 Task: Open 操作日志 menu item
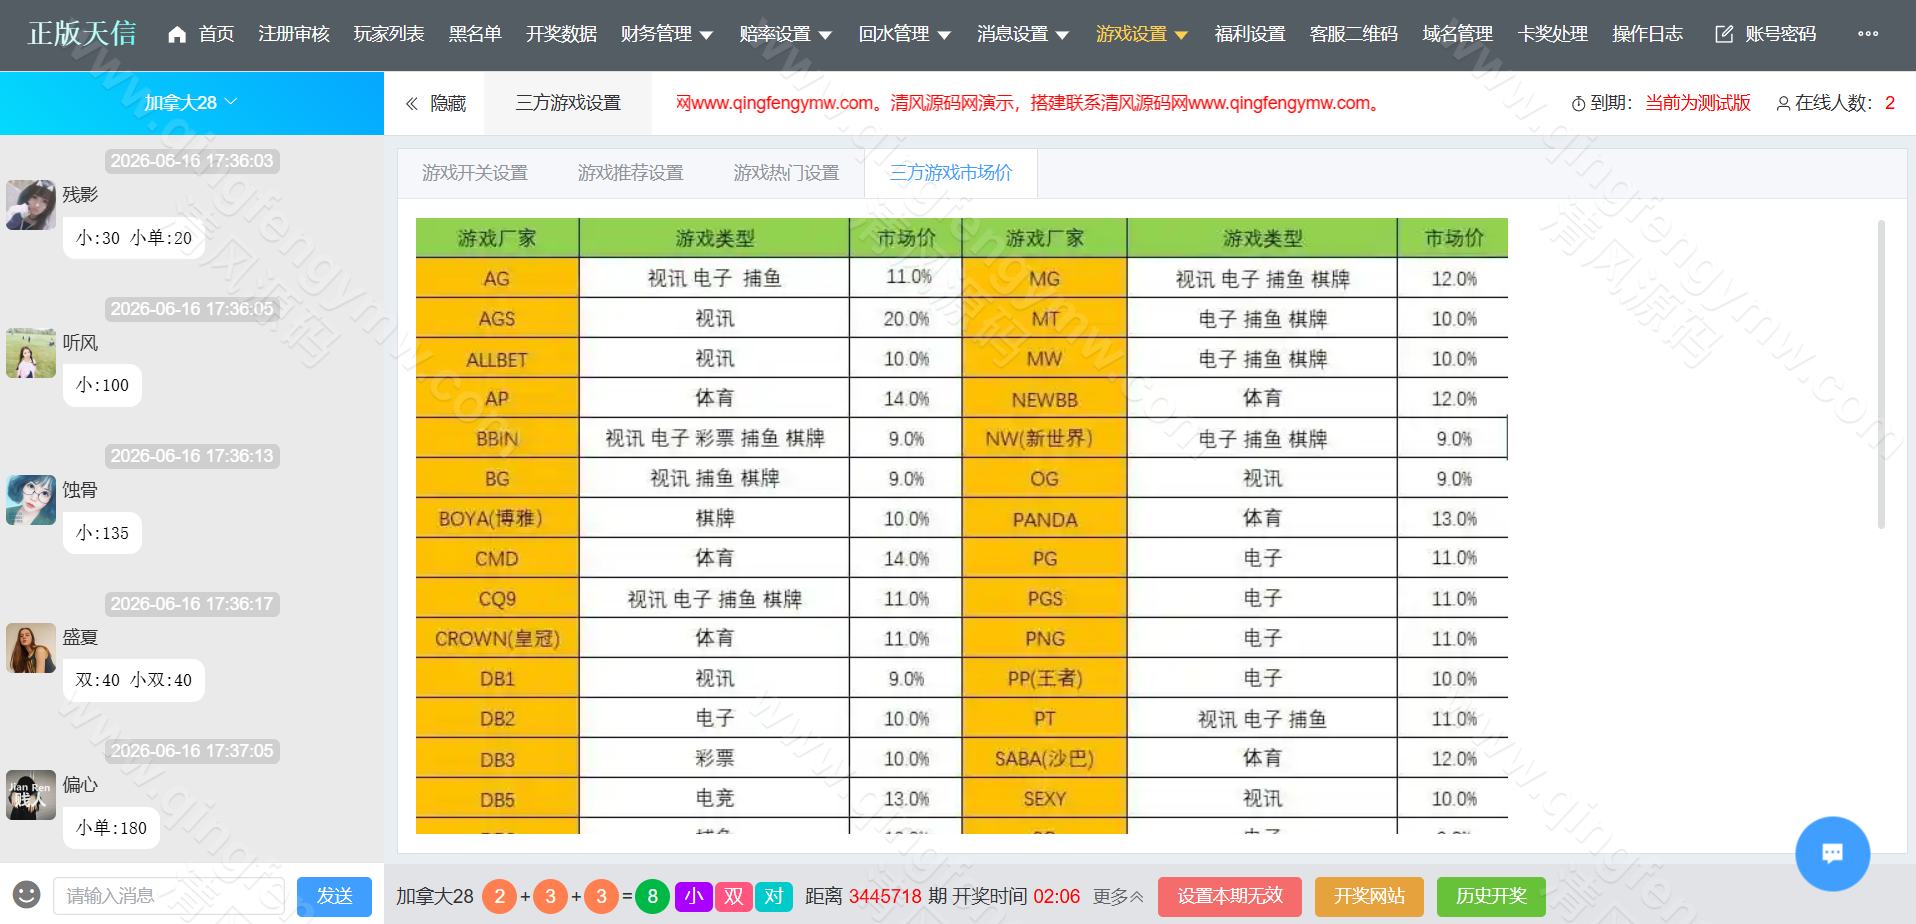tap(1648, 34)
